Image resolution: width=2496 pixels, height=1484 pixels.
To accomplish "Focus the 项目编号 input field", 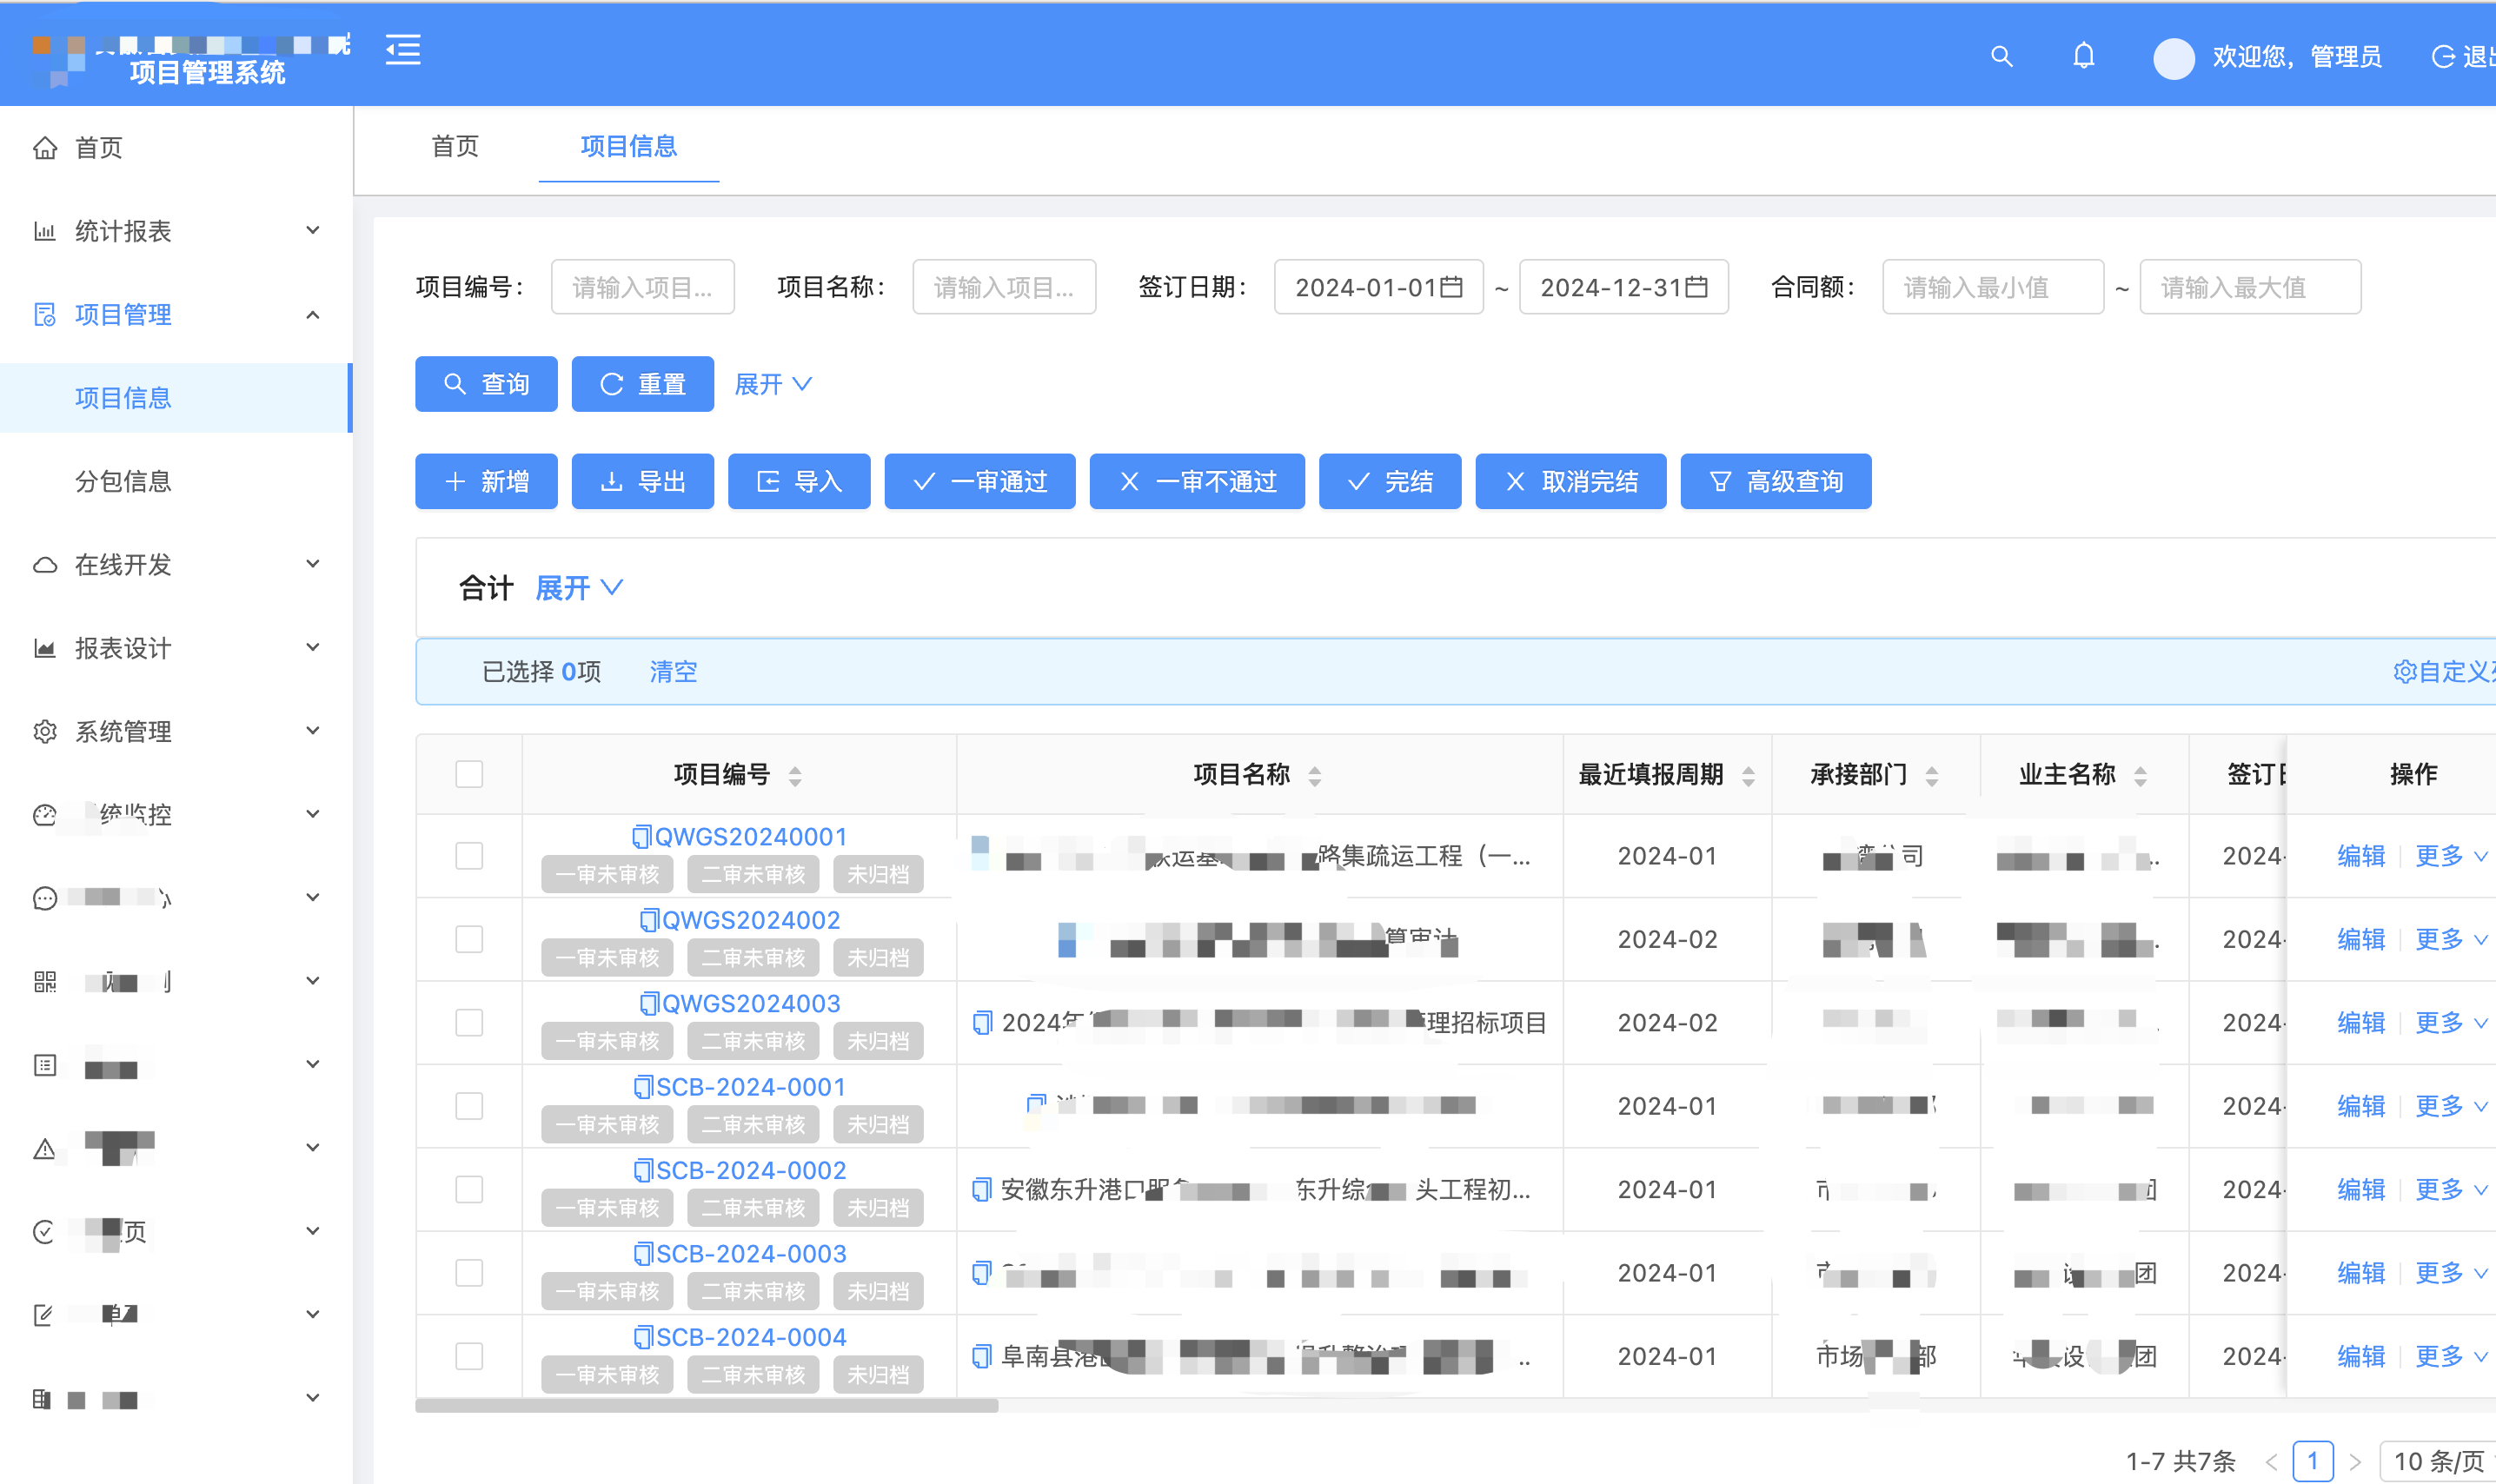I will 643,287.
